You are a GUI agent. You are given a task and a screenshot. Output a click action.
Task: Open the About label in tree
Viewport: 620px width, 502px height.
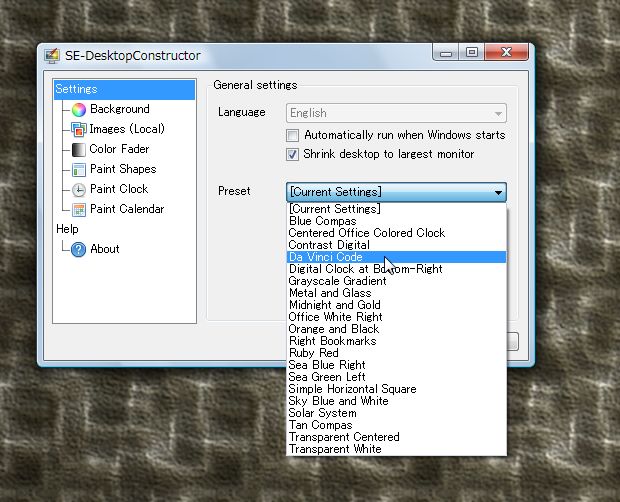click(104, 249)
